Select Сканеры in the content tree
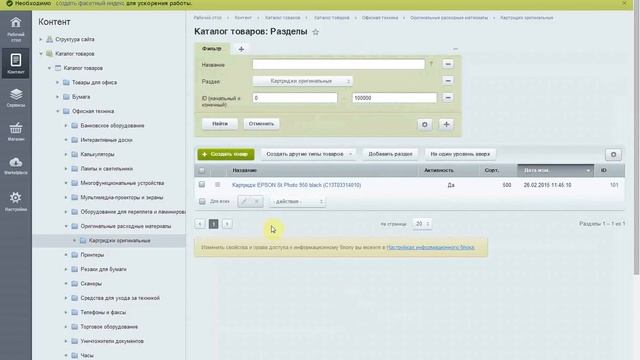The image size is (640, 360). 91,284
